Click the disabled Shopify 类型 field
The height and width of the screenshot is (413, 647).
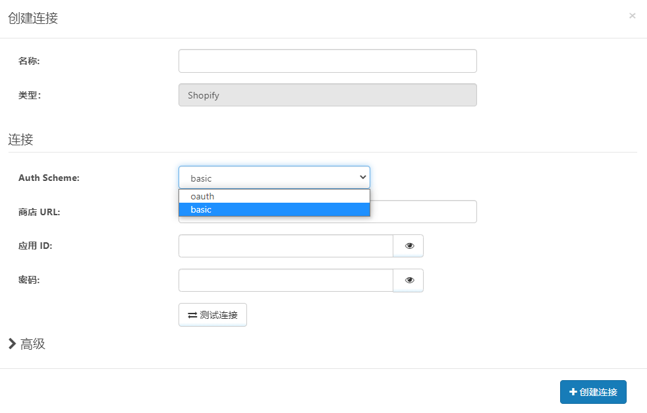328,95
